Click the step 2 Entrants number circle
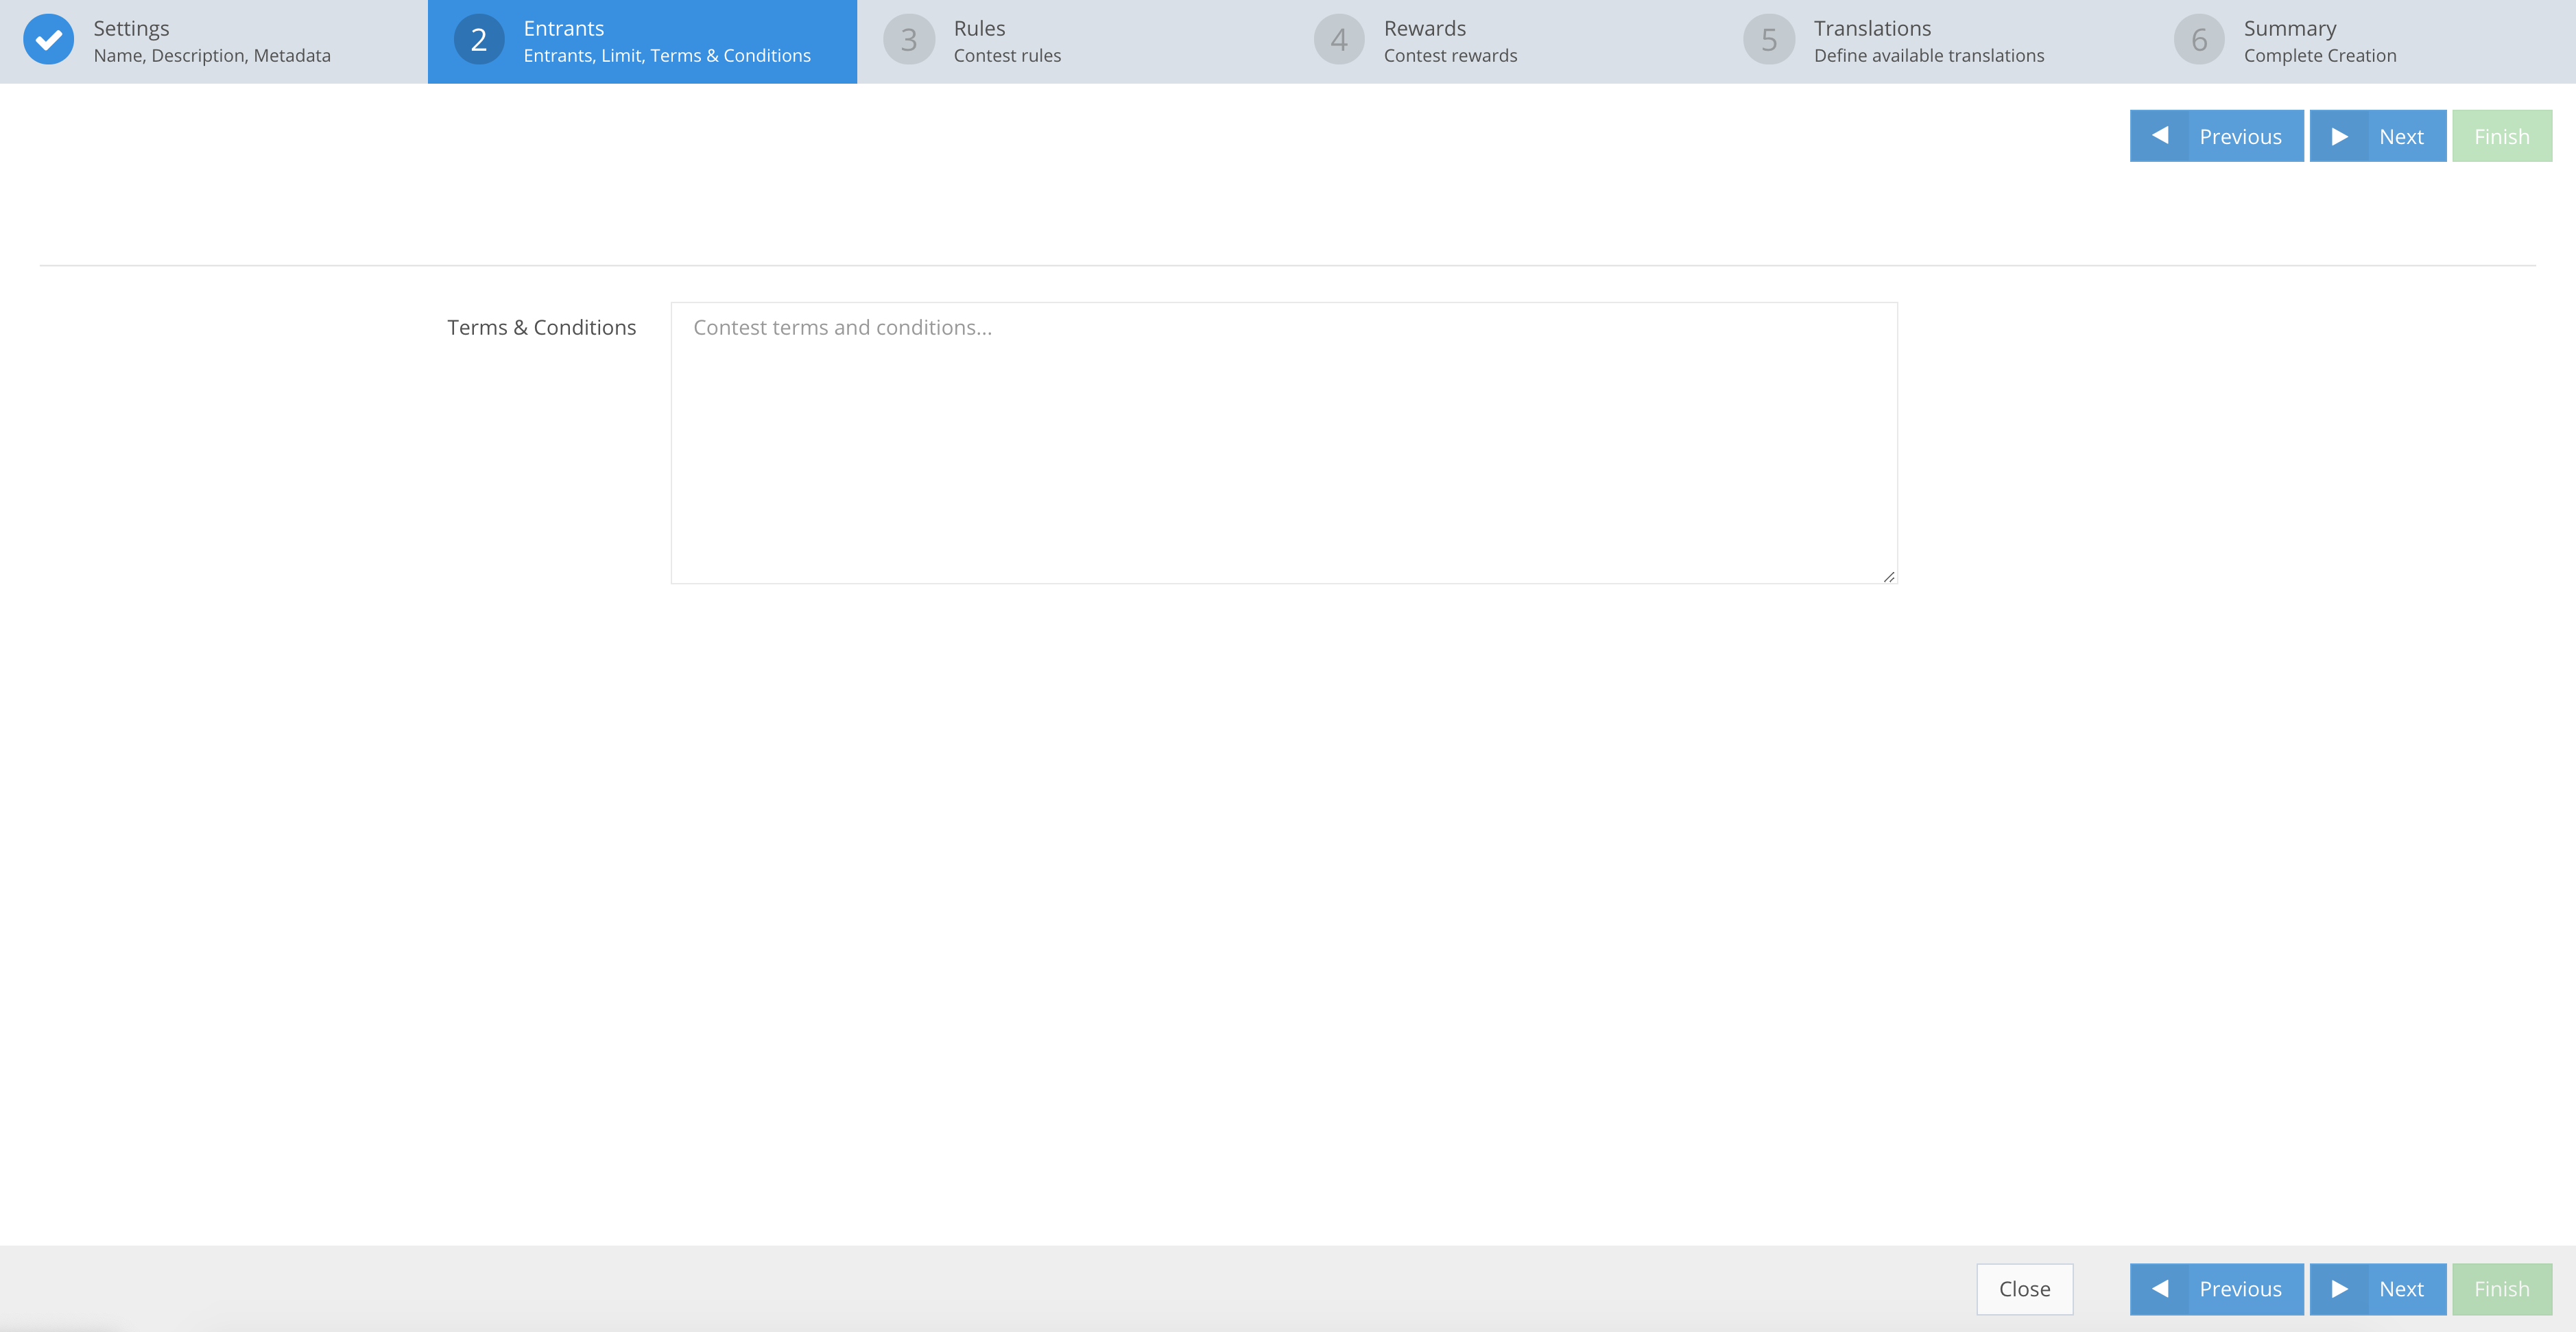The image size is (2576, 1332). coord(479,40)
